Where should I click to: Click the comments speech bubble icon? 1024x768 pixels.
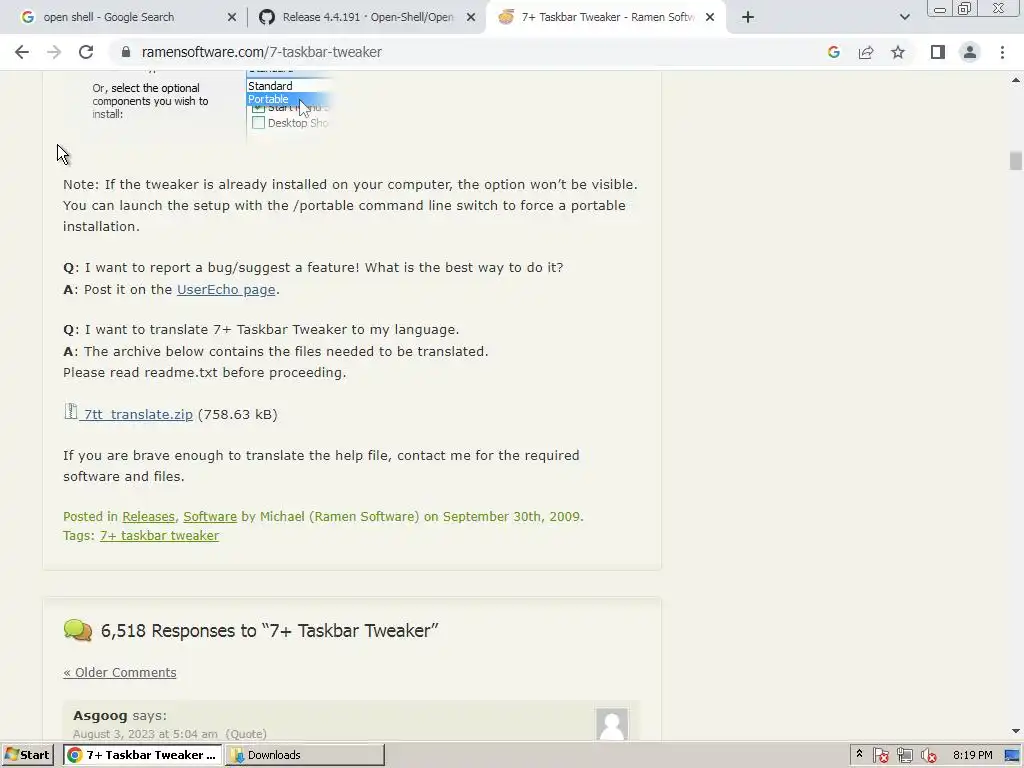click(x=78, y=630)
